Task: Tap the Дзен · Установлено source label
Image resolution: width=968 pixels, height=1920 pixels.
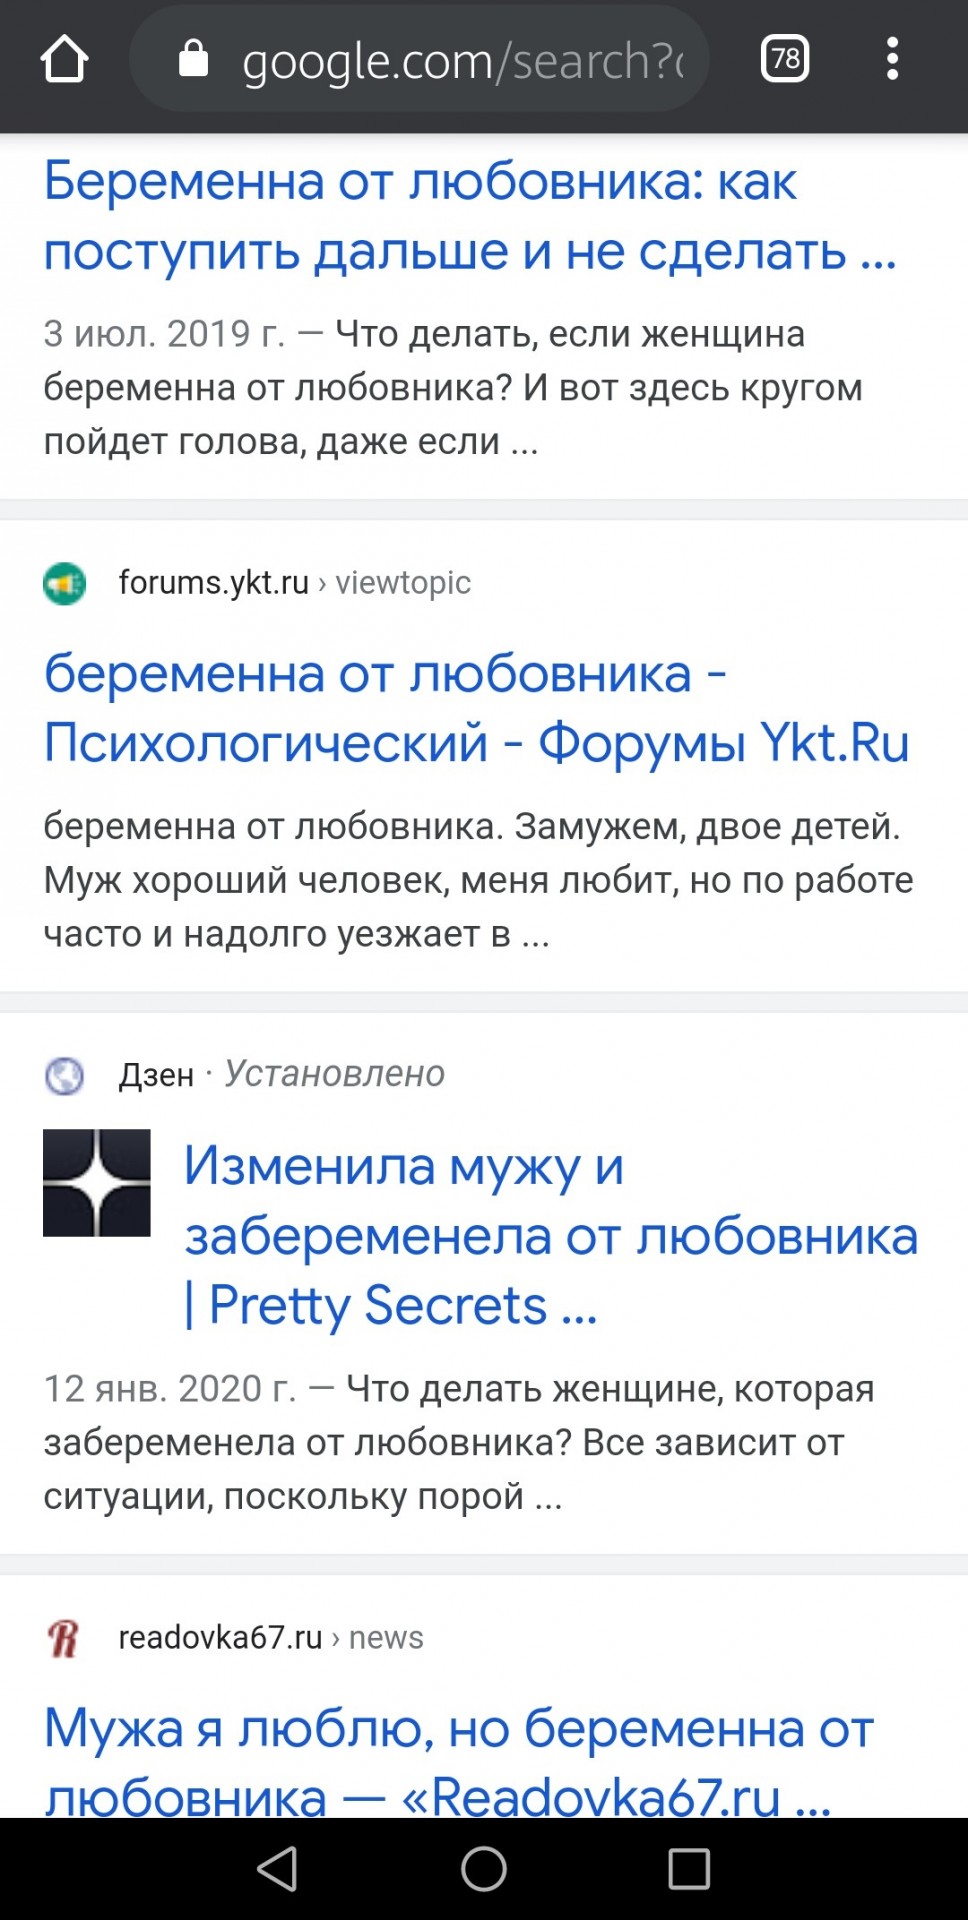Action: click(282, 1074)
